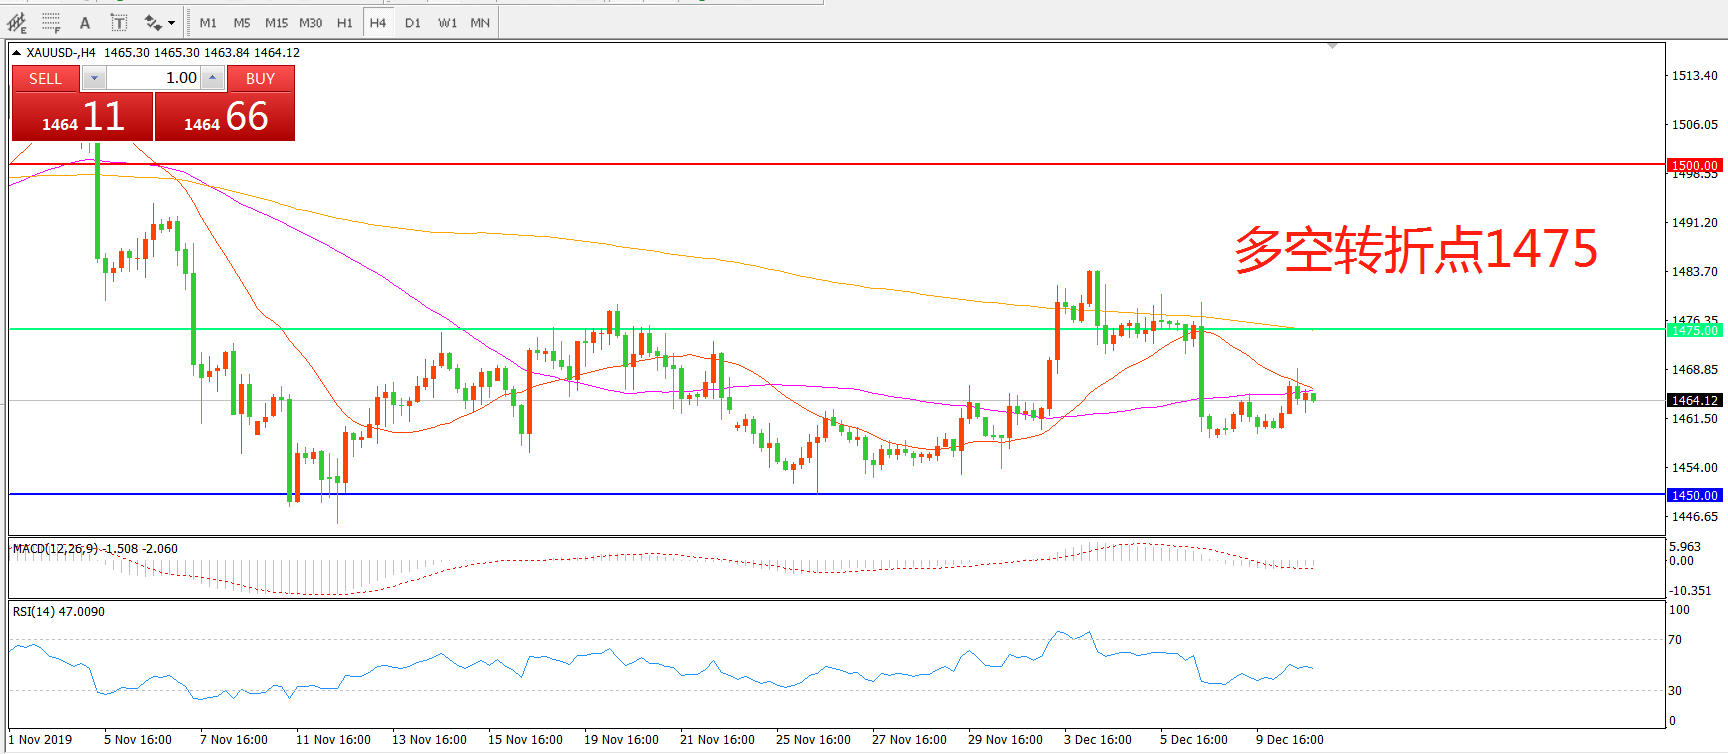Switch to M30 timeframe
This screenshot has width=1728, height=754.
click(310, 22)
